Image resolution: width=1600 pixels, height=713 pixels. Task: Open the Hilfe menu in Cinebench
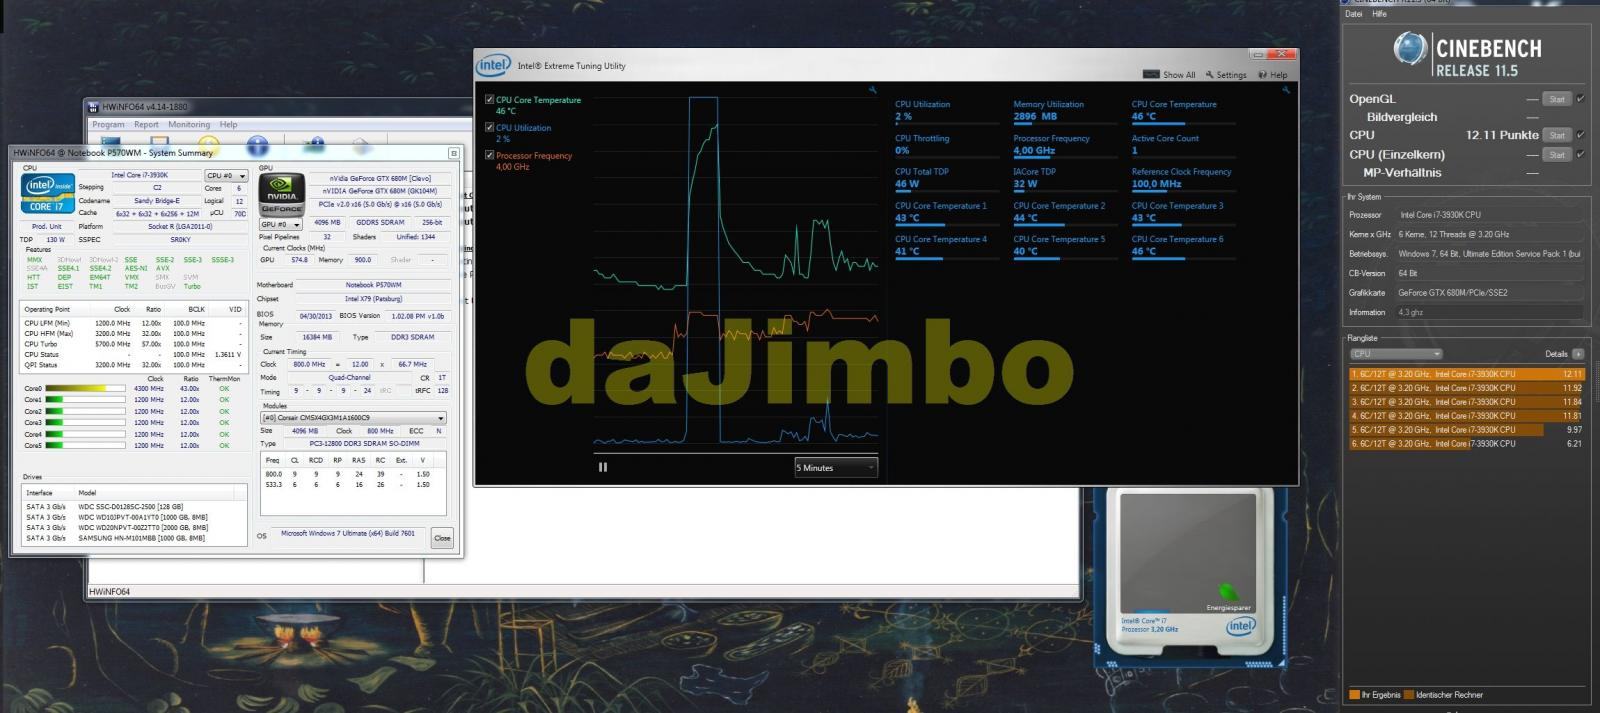click(x=1379, y=14)
